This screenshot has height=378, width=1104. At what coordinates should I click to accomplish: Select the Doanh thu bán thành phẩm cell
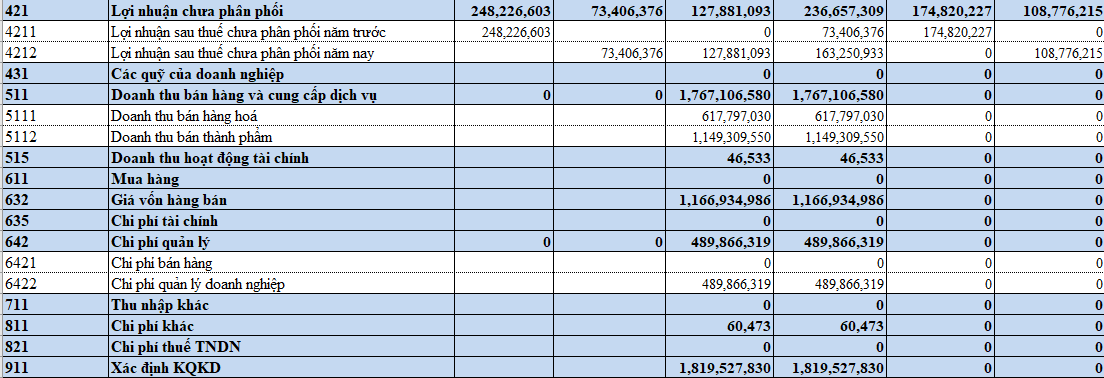pos(275,137)
